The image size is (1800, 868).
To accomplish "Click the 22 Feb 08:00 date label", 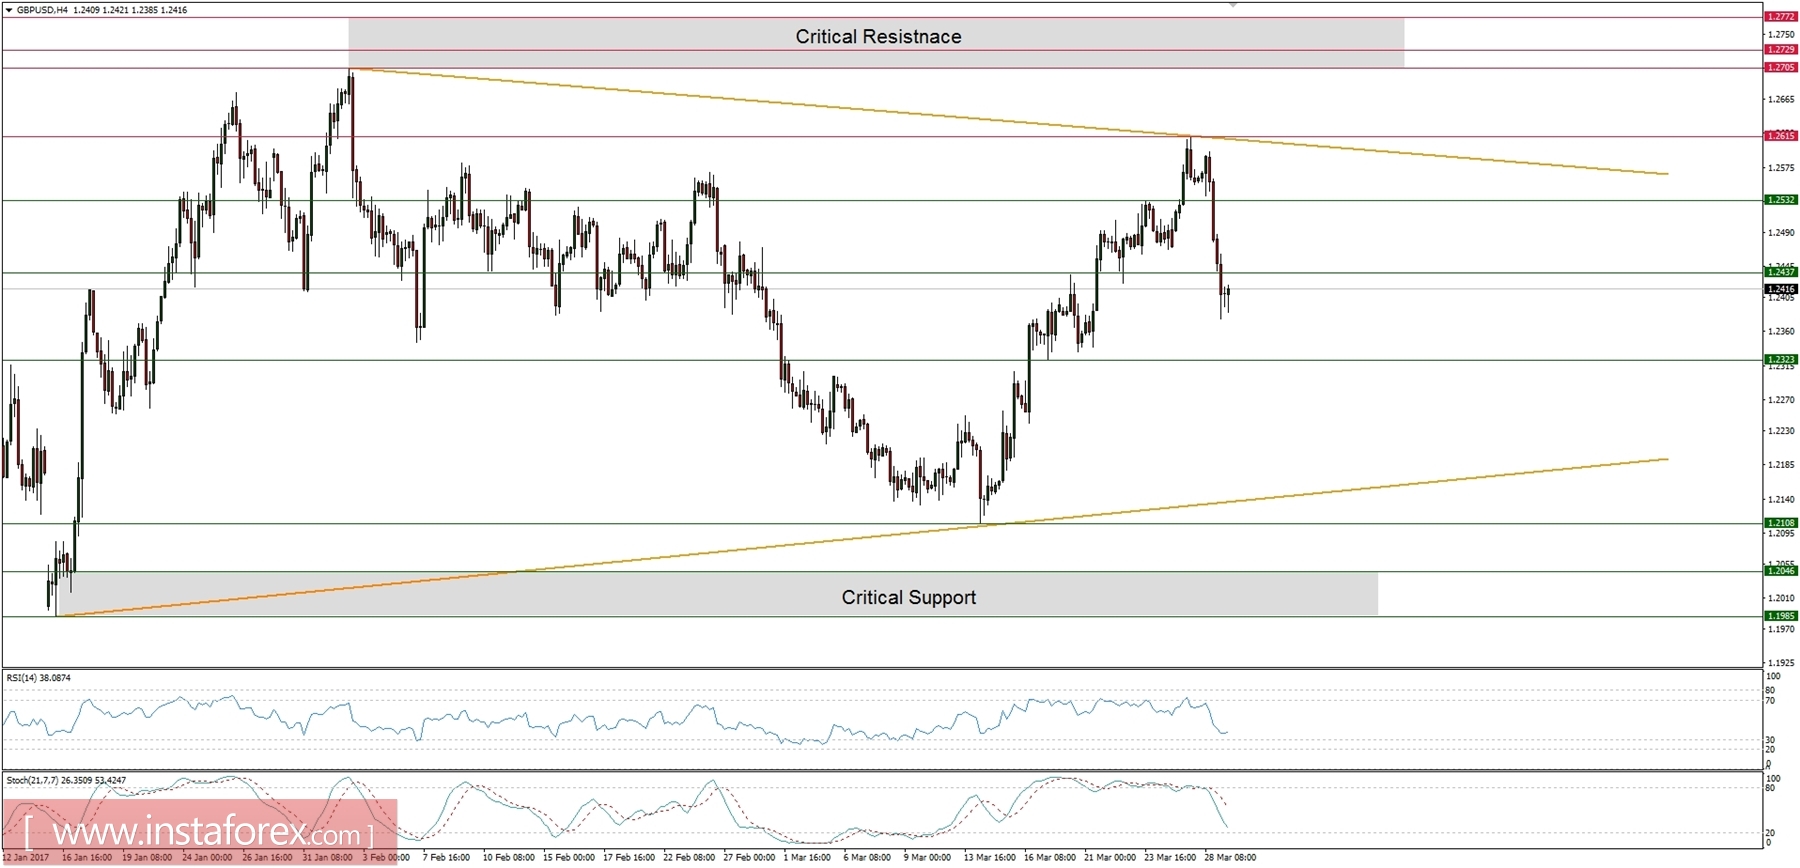I will 689,858.
